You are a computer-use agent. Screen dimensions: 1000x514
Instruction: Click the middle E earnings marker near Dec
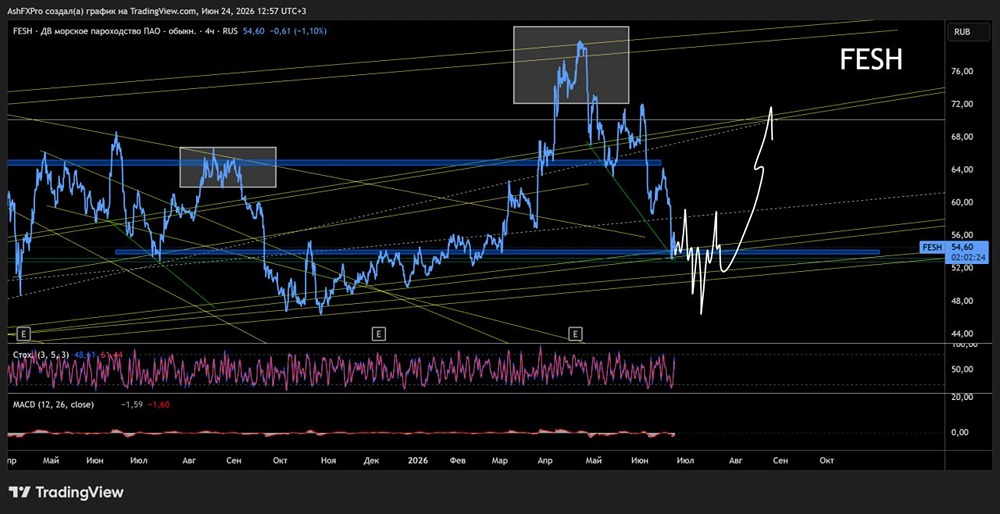coord(378,334)
